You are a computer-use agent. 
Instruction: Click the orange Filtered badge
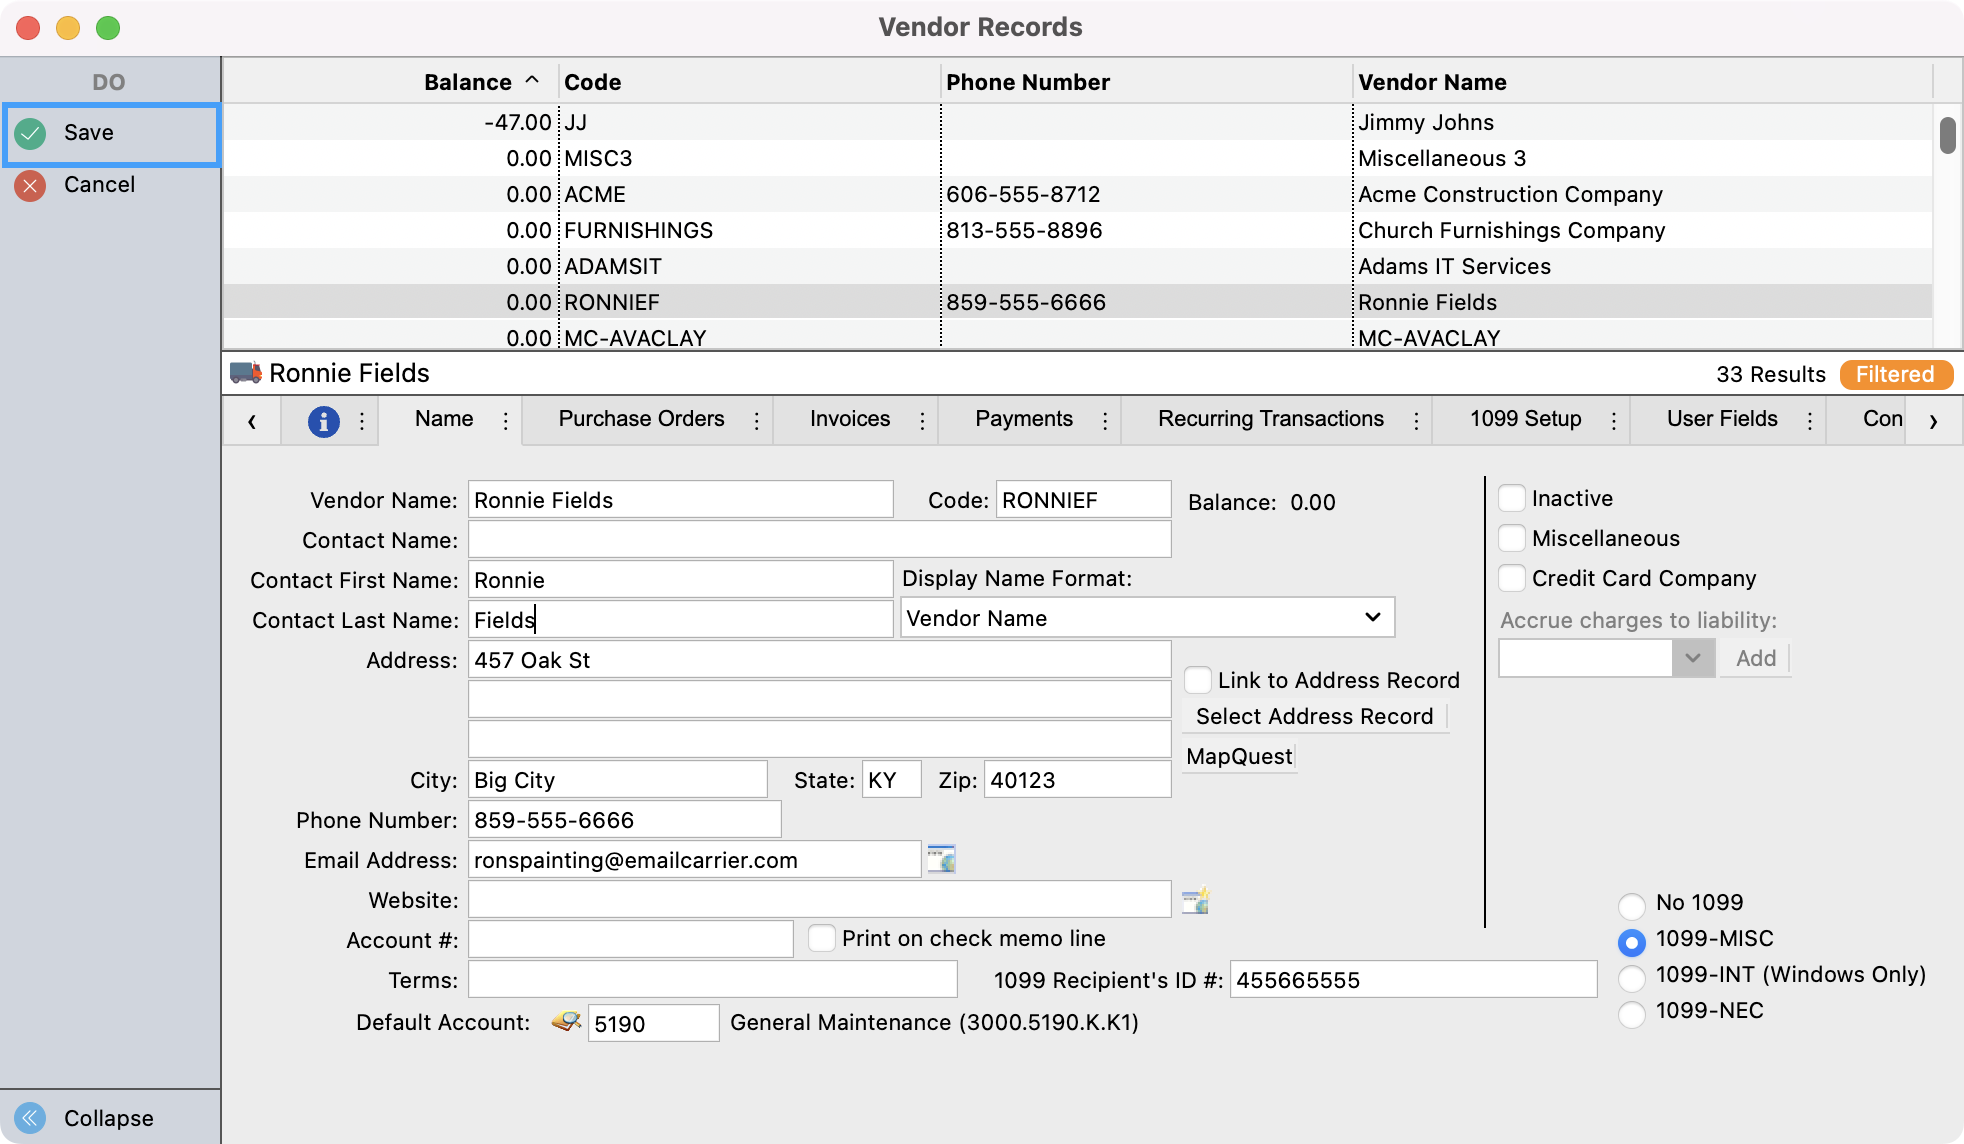tap(1895, 374)
